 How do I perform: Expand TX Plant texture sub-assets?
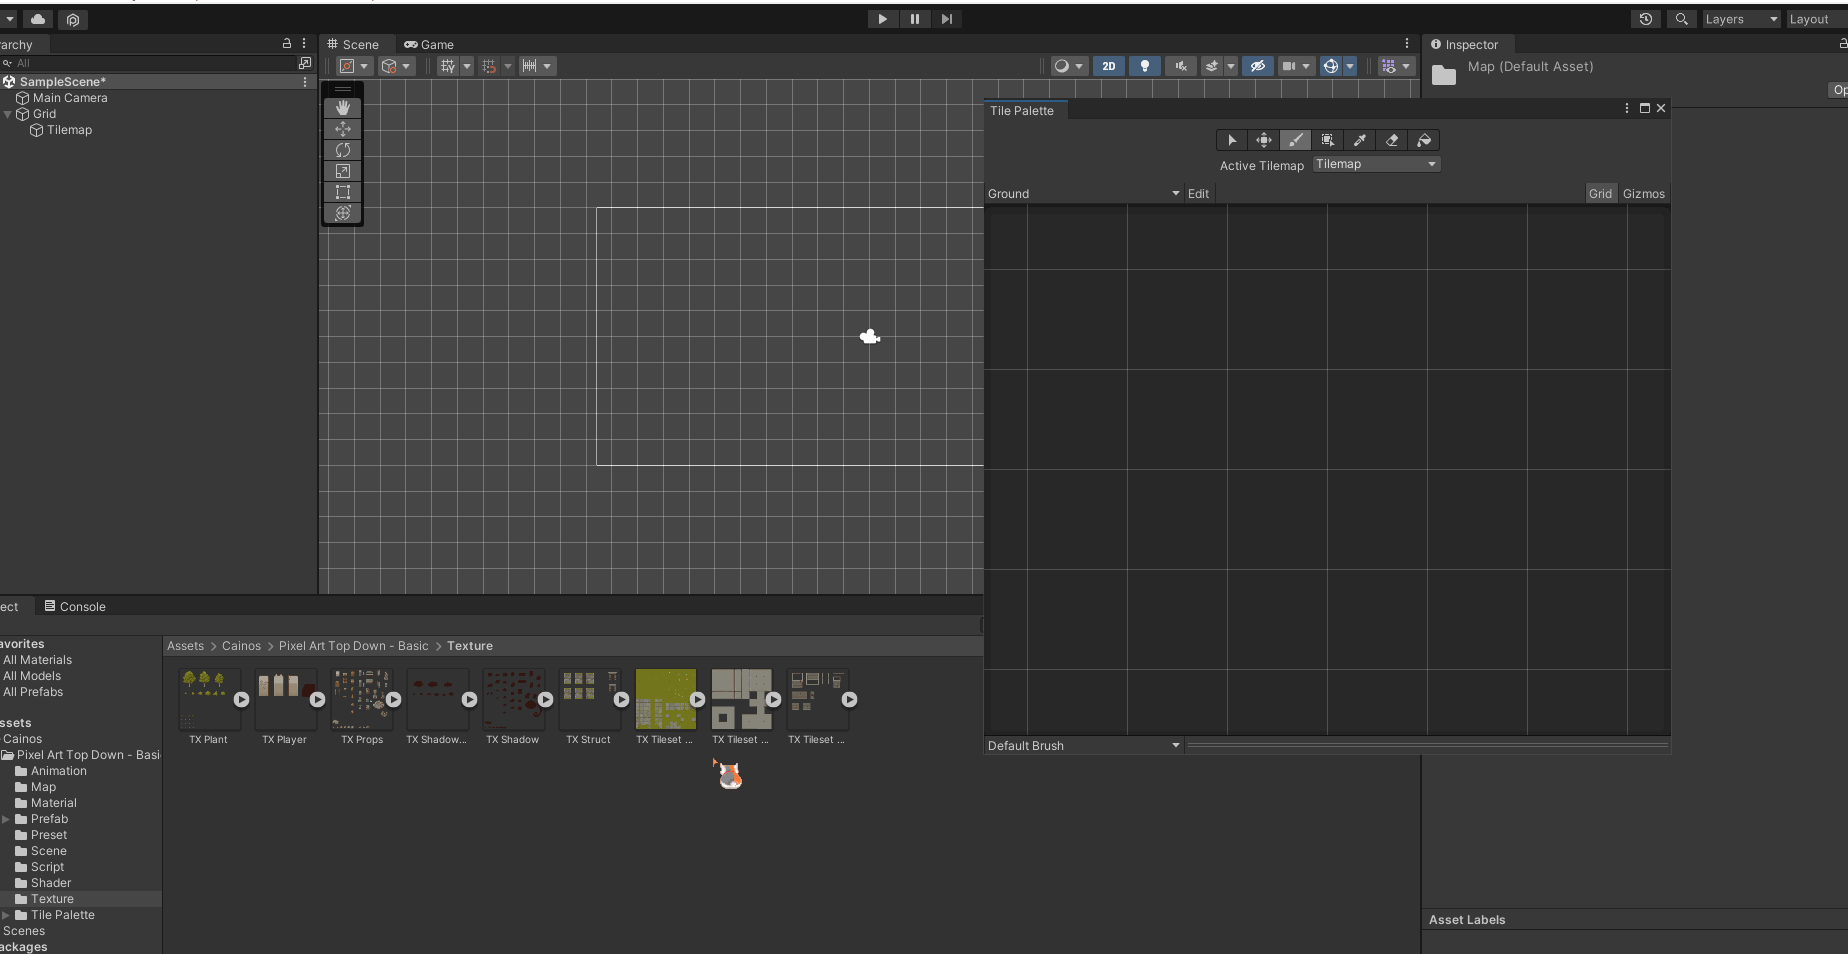[x=241, y=700]
